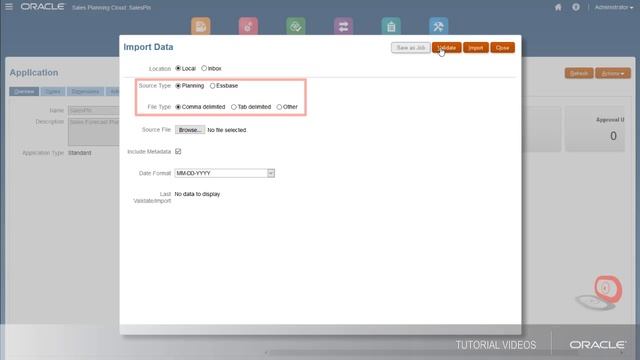The image size is (640, 360).
Task: Select Inbox location option
Action: 204,68
